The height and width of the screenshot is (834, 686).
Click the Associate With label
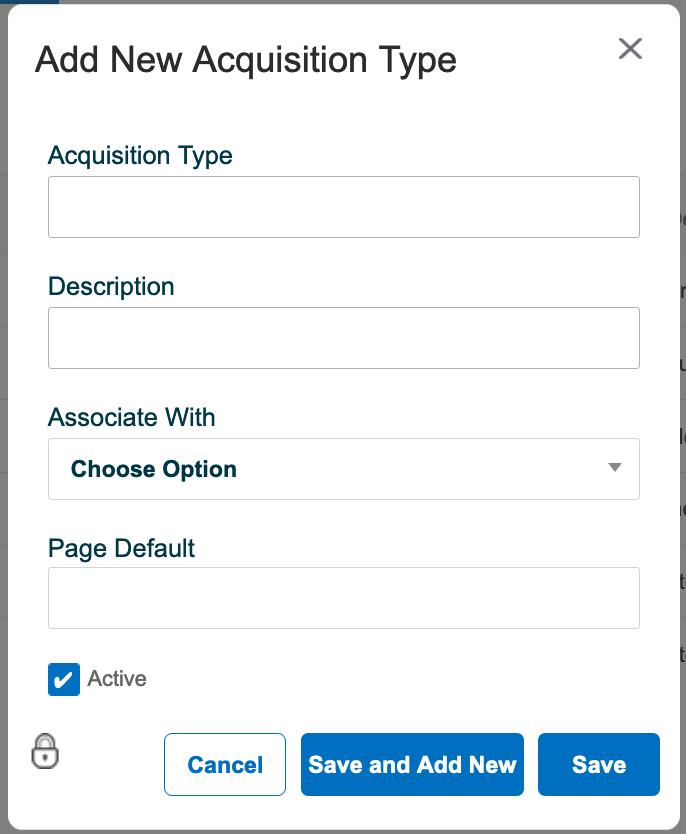click(x=132, y=417)
